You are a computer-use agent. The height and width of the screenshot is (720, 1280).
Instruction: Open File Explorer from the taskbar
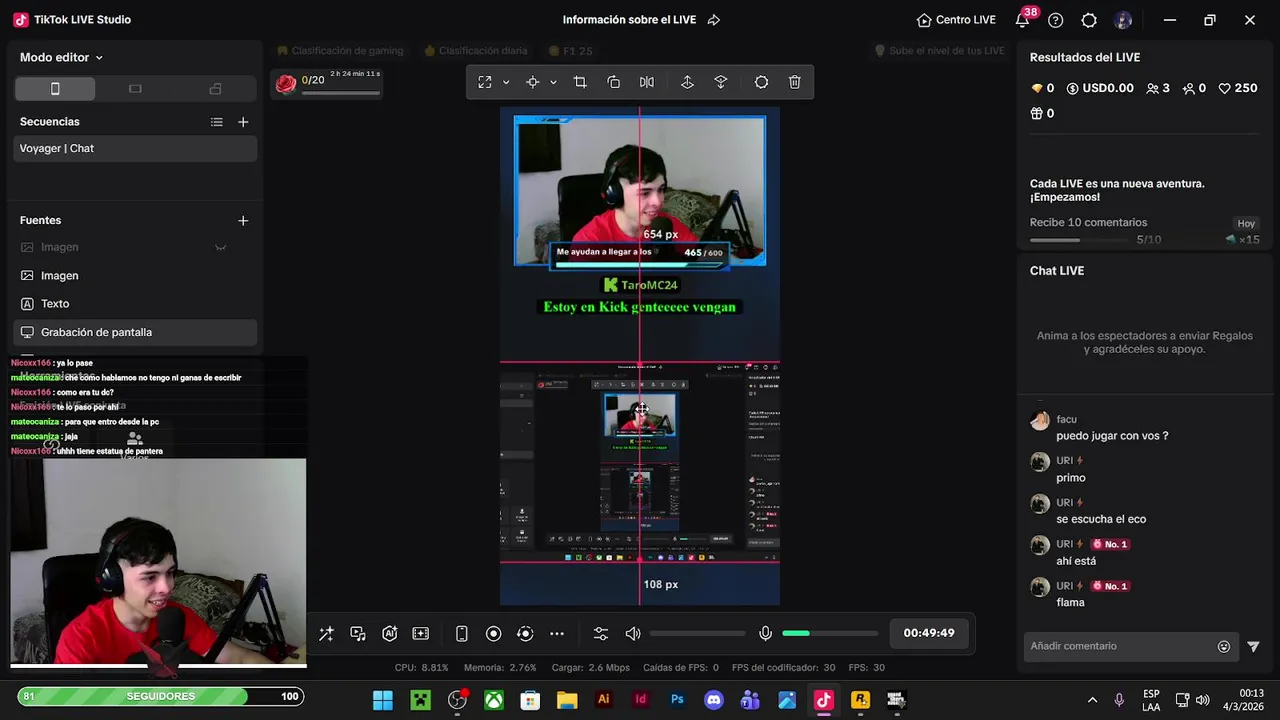coord(567,700)
